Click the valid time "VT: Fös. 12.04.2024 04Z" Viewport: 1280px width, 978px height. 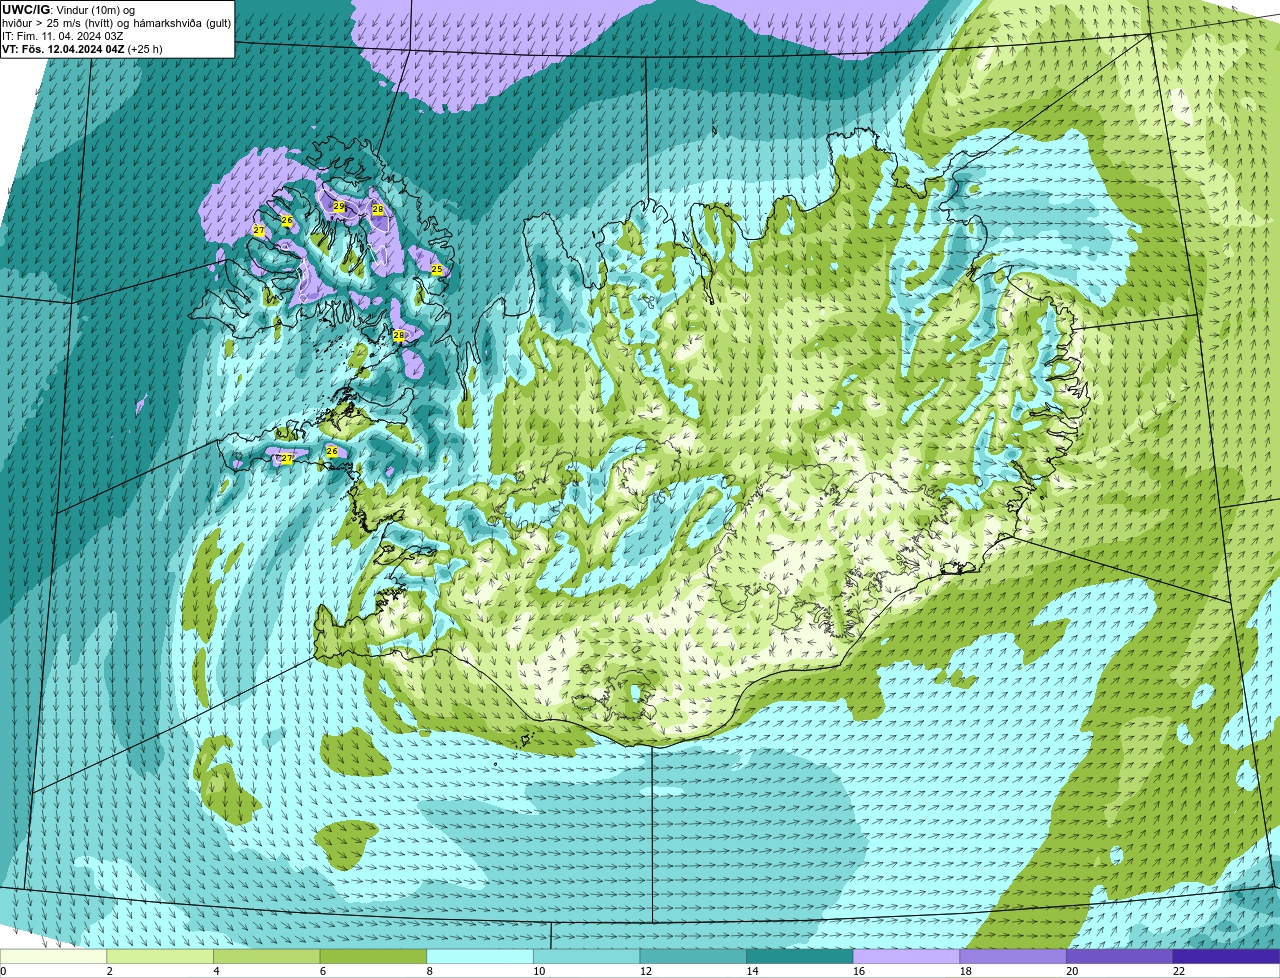click(63, 49)
